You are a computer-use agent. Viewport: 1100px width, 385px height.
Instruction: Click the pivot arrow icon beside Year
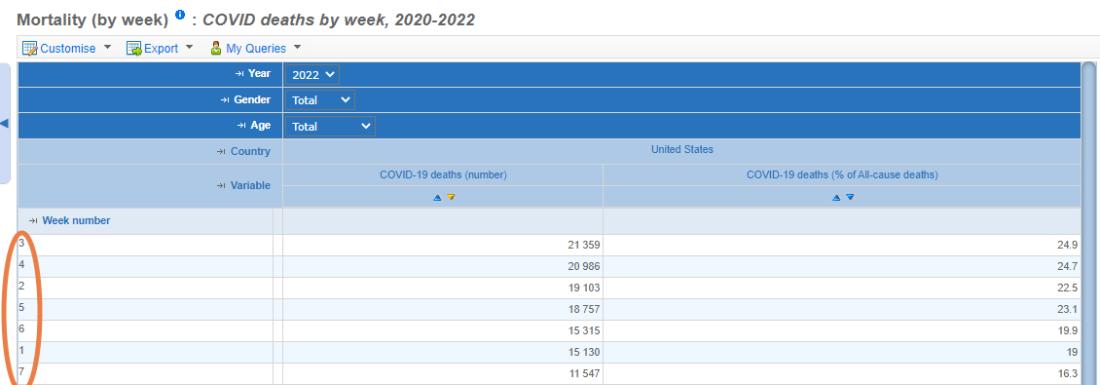point(240,74)
